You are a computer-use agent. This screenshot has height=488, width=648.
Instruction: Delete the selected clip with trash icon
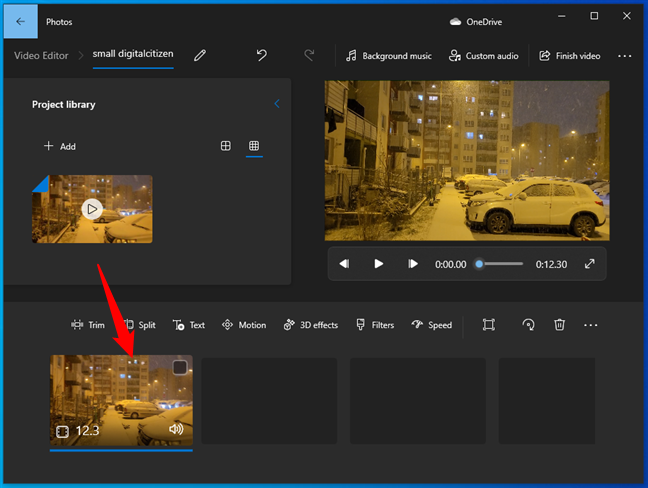click(559, 325)
